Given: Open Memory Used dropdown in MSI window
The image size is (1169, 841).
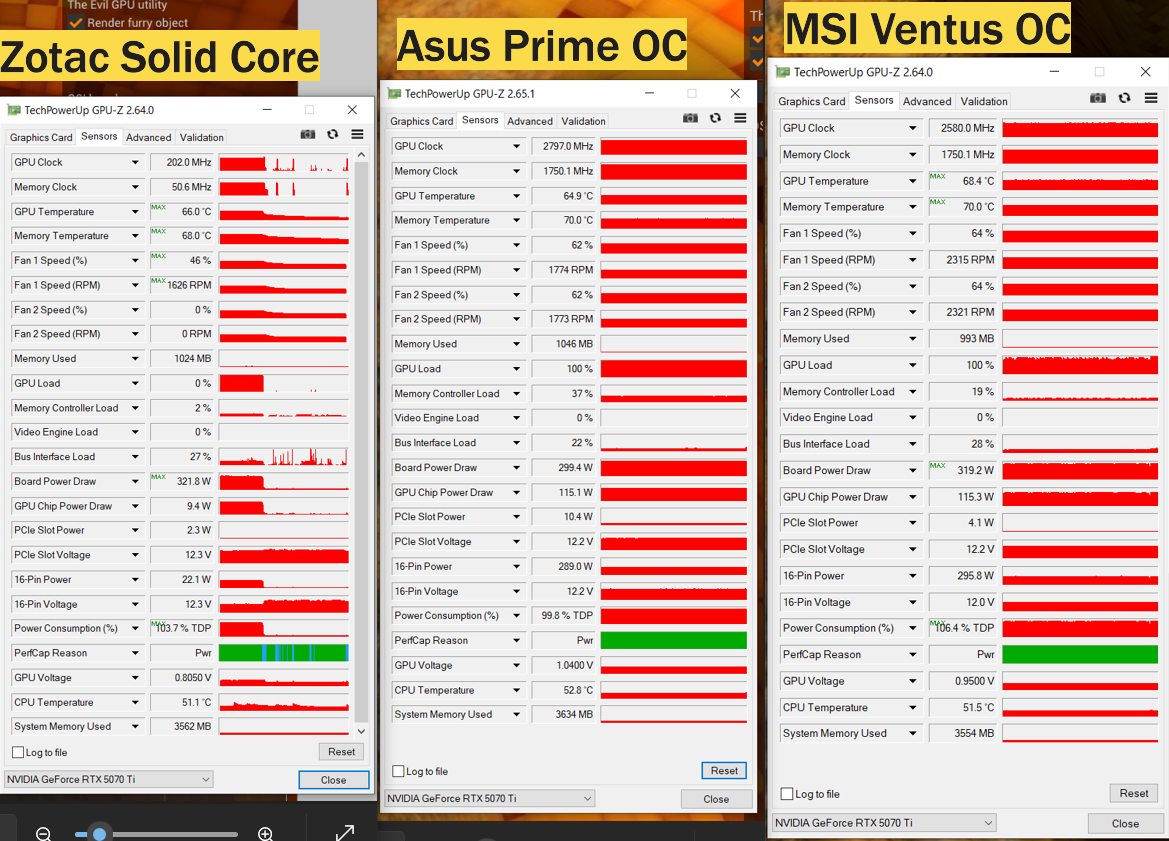Looking at the screenshot, I should click(x=913, y=338).
